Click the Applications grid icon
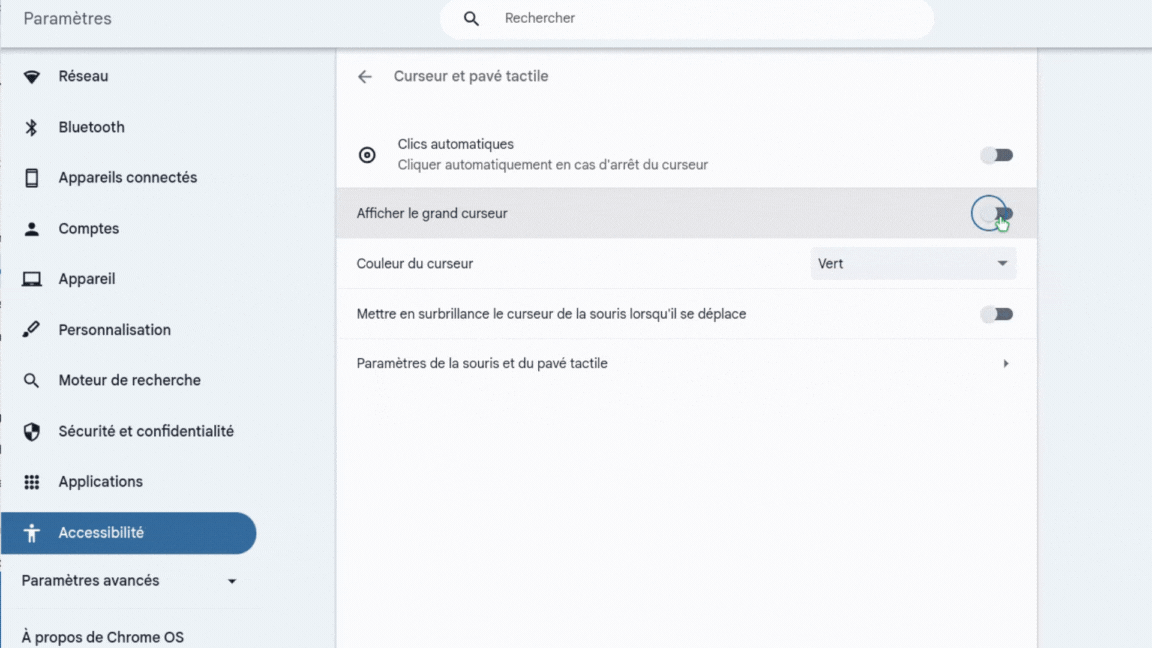Image resolution: width=1152 pixels, height=648 pixels. (32, 482)
